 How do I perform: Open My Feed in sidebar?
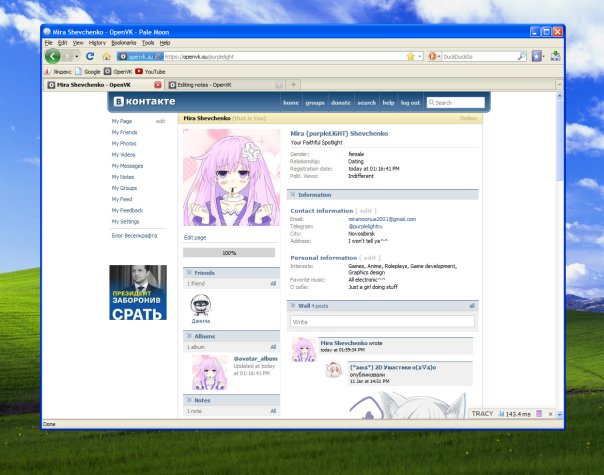click(x=122, y=199)
